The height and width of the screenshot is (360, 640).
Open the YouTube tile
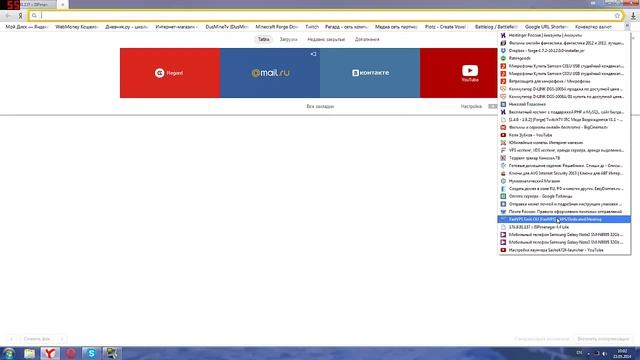[459, 73]
